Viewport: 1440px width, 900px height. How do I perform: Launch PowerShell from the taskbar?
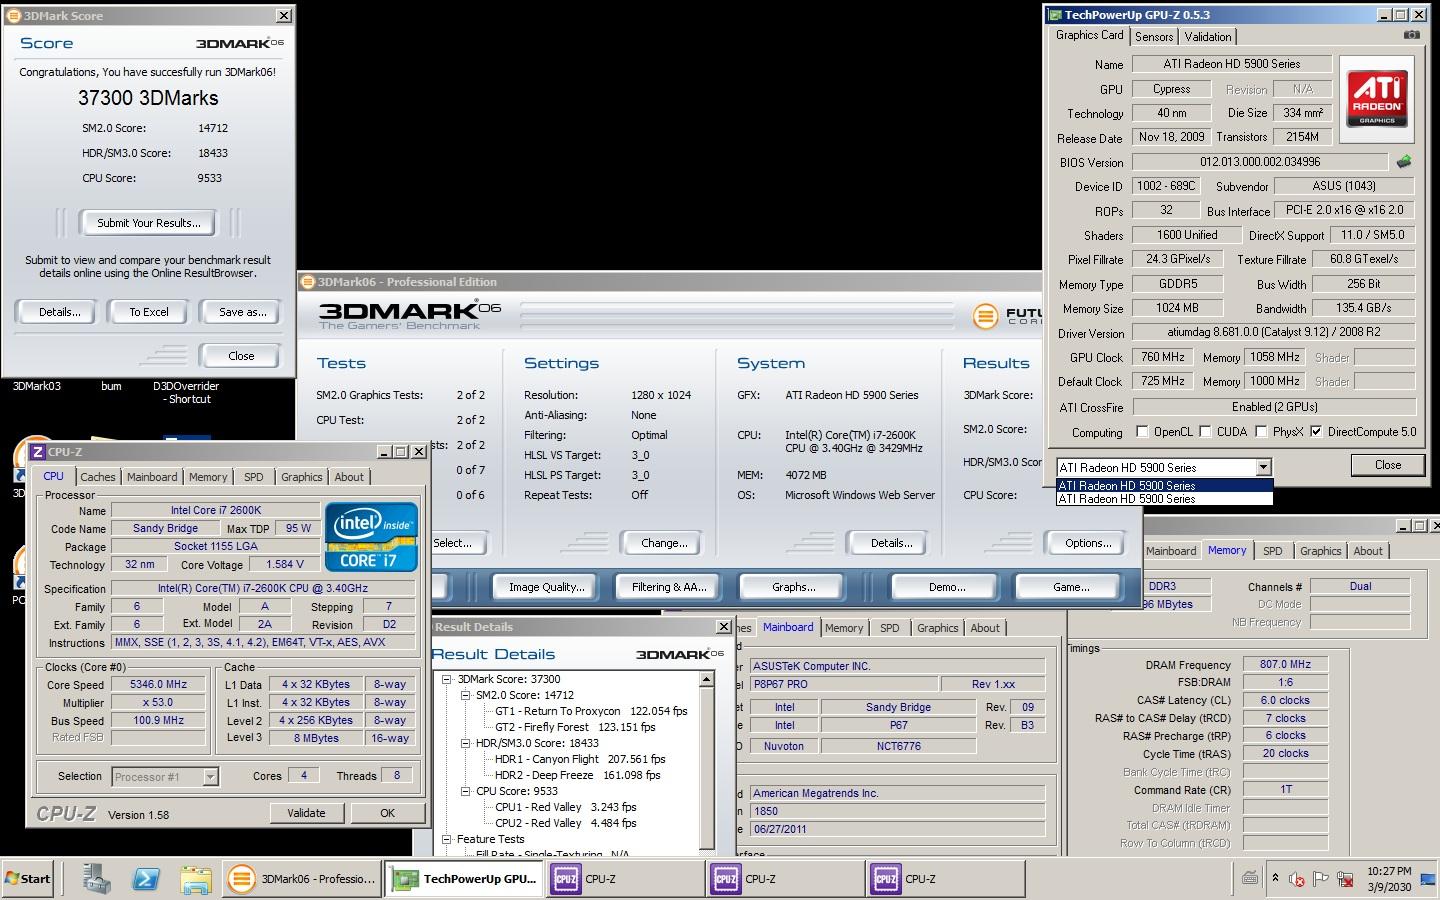coord(146,879)
